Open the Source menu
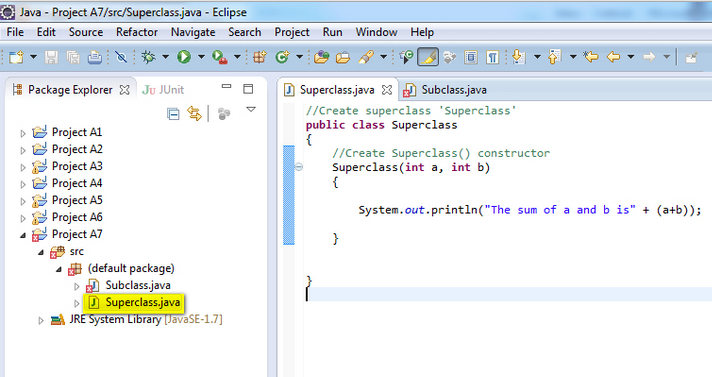Screen dimensions: 712x377 (x=86, y=32)
